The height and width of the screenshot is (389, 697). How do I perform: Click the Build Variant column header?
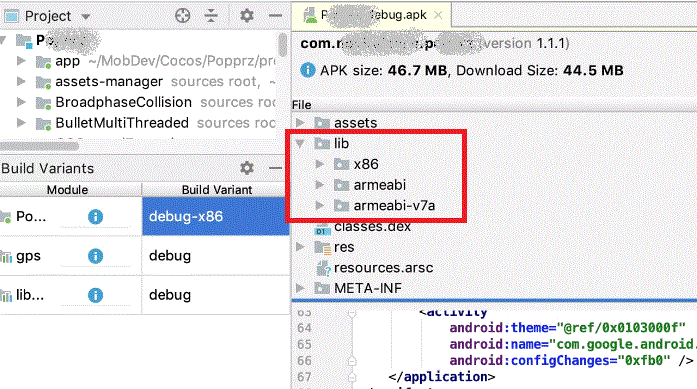pyautogui.click(x=217, y=190)
